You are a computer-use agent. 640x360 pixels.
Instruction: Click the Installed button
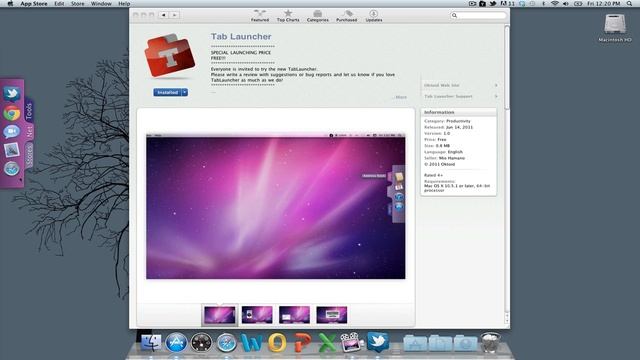[x=167, y=93]
